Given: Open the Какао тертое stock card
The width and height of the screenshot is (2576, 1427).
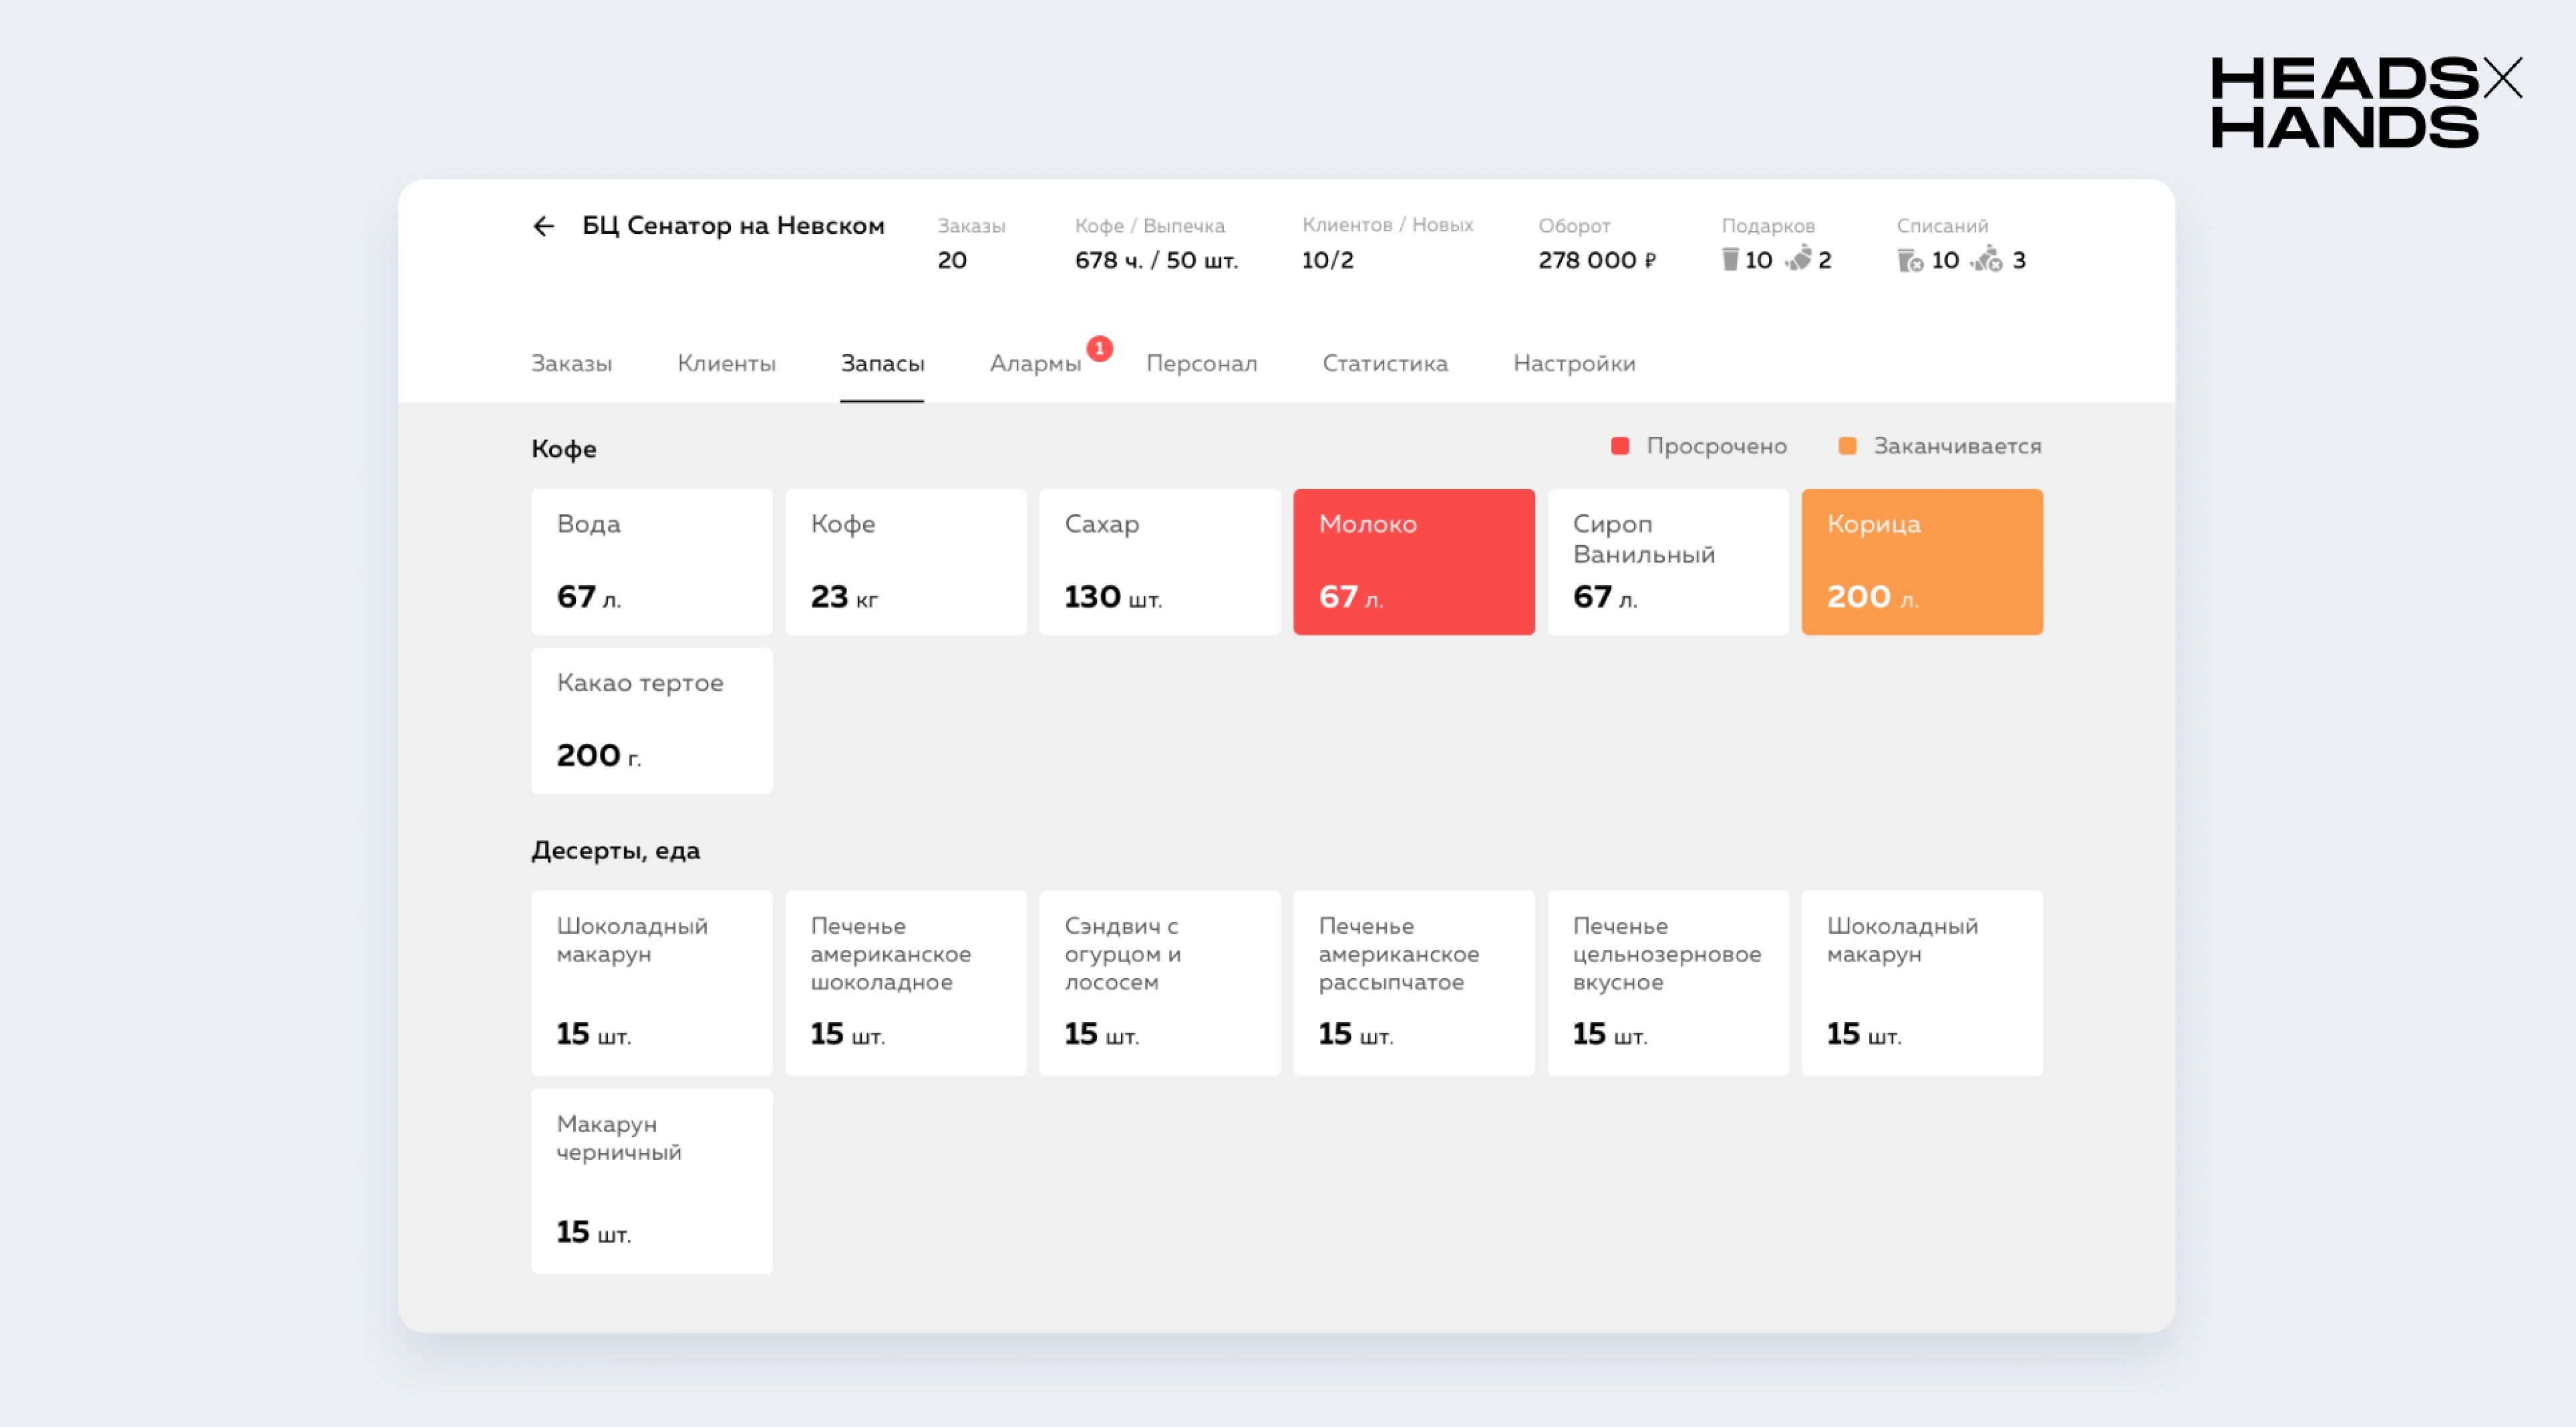Looking at the screenshot, I should [x=651, y=720].
